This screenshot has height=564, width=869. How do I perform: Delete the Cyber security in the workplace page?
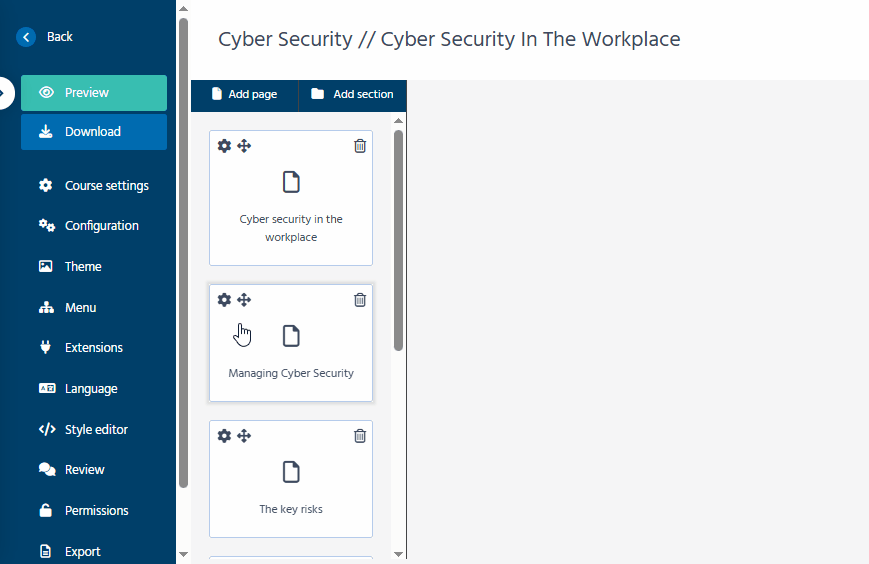click(360, 146)
